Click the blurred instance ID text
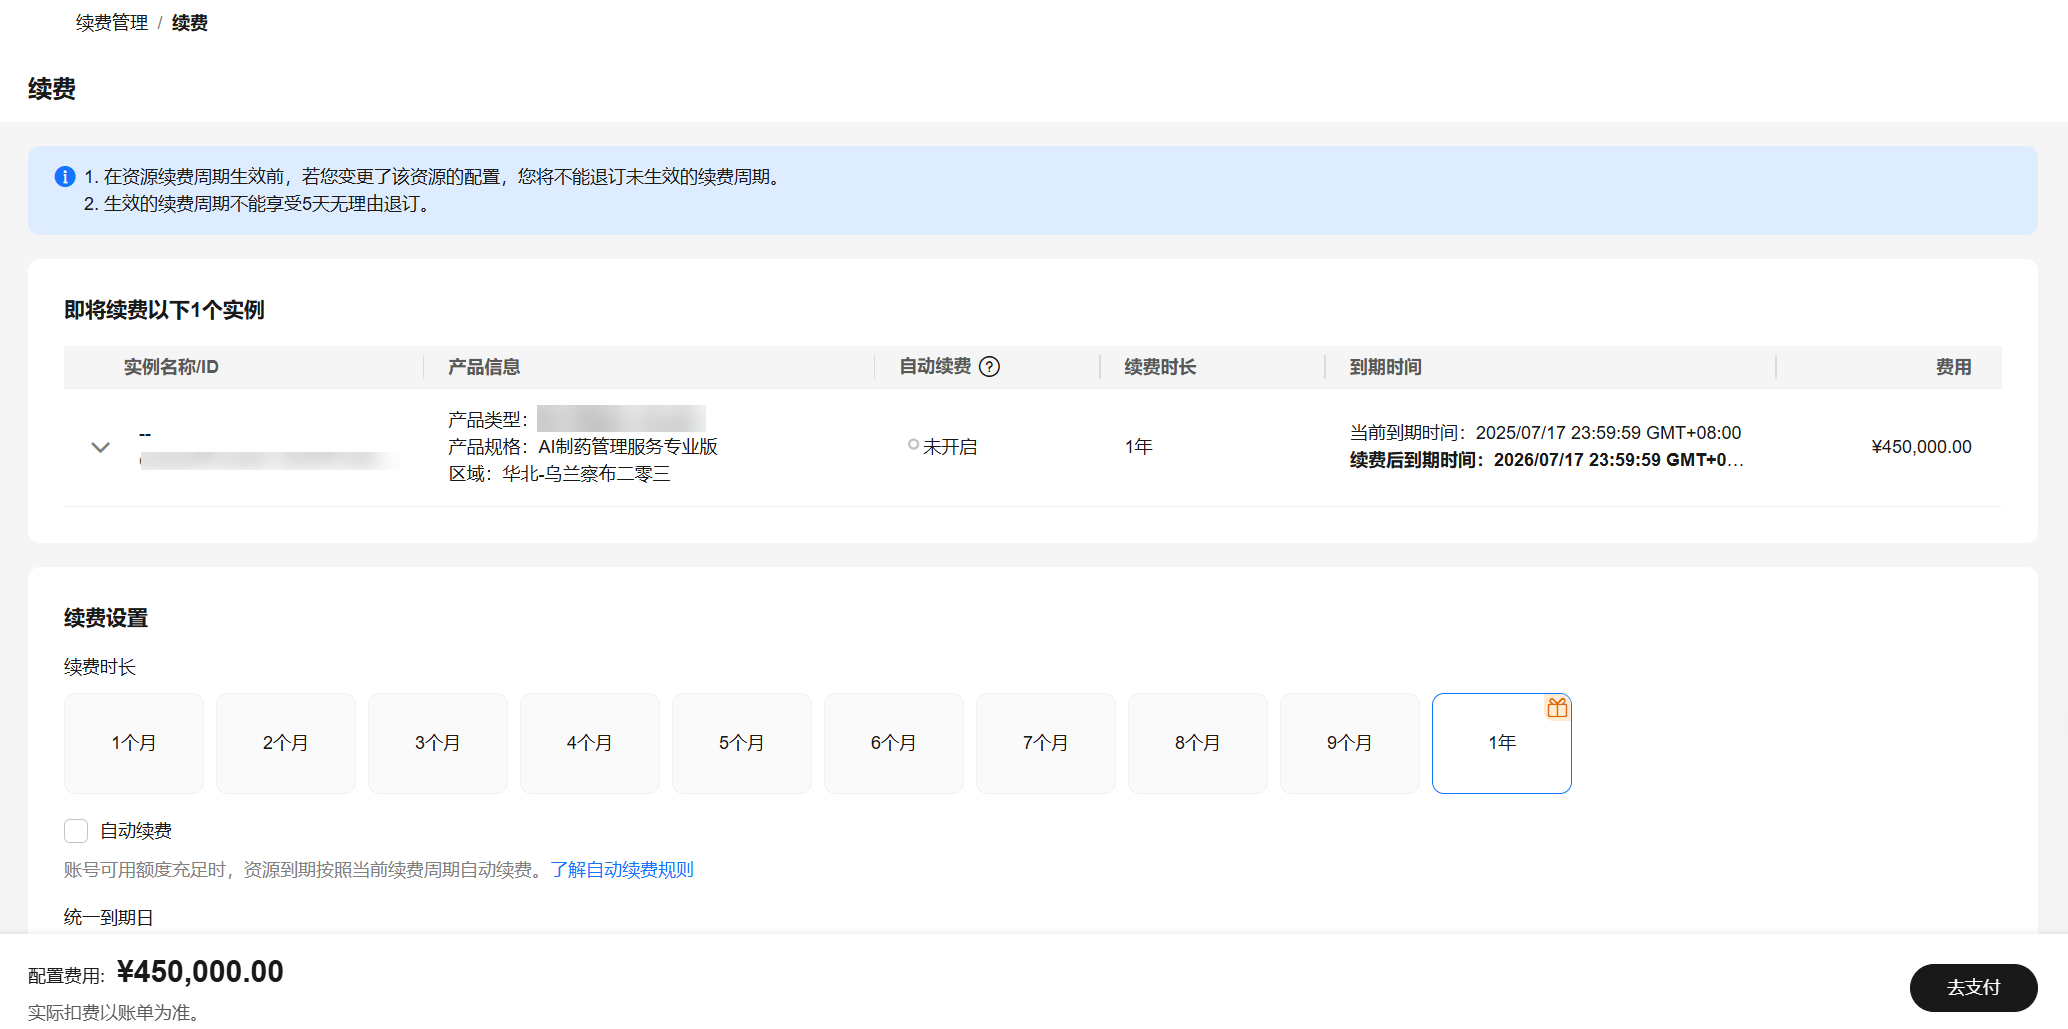The width and height of the screenshot is (2068, 1029). (268, 460)
